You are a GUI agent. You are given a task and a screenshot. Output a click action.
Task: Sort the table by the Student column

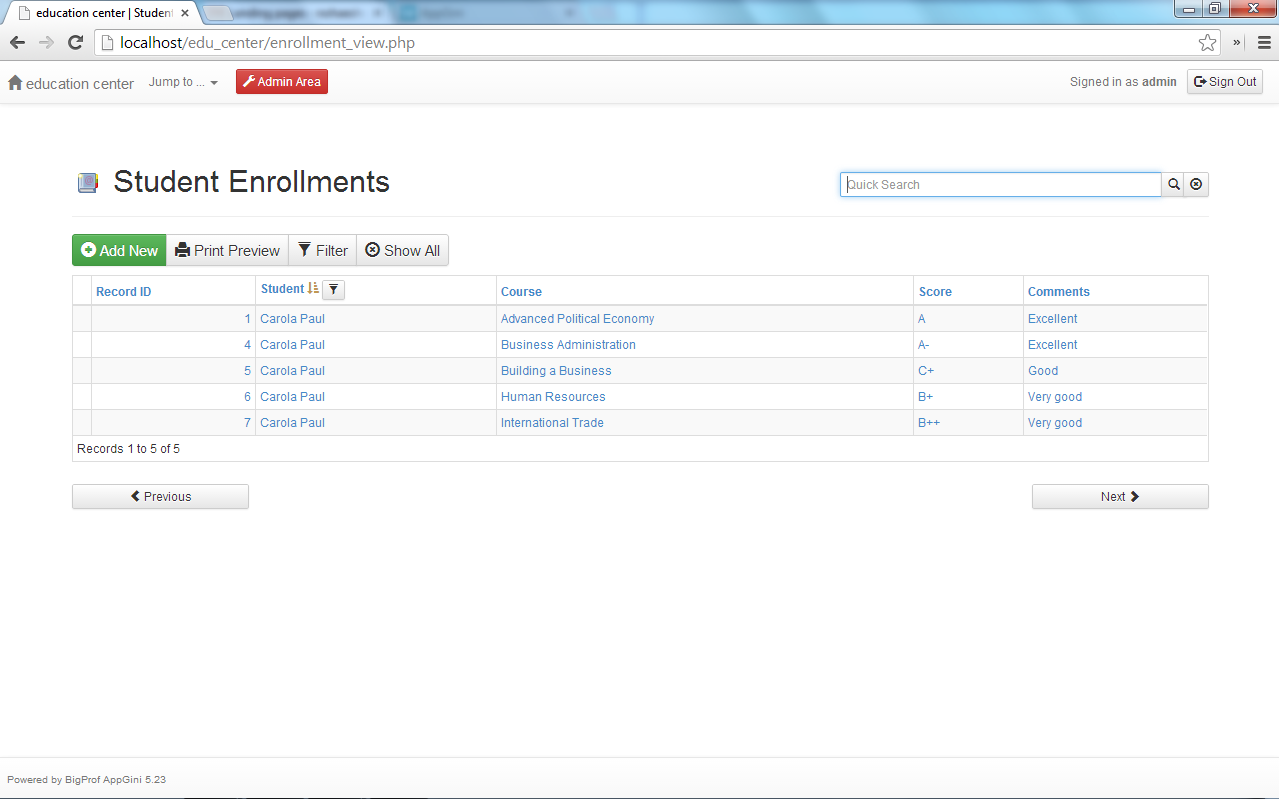pos(282,289)
